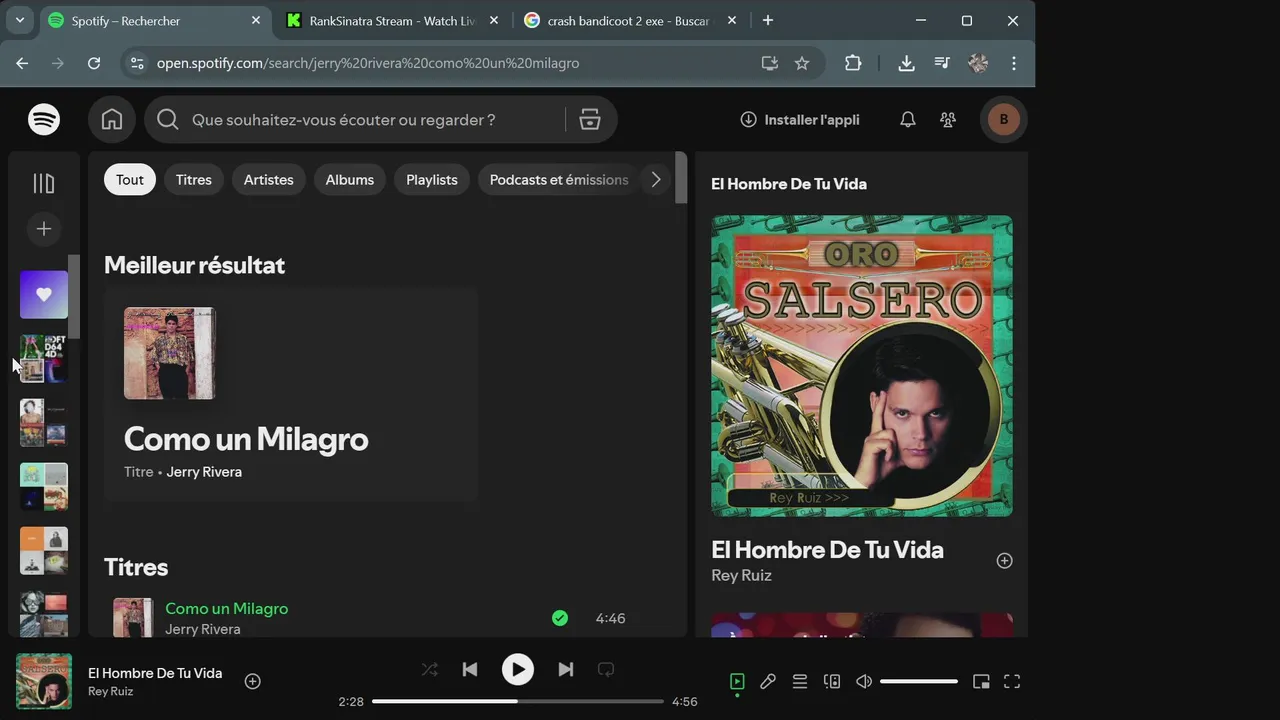
Task: Open the mini player
Action: click(981, 682)
